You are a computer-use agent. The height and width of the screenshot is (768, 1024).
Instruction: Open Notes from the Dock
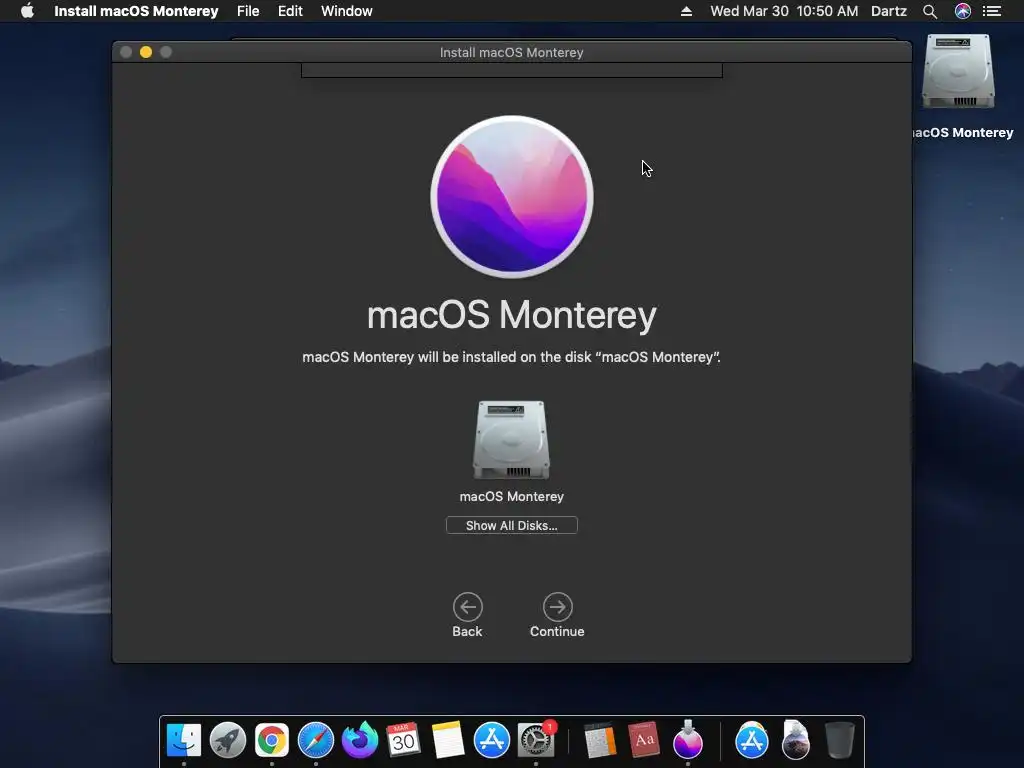pyautogui.click(x=447, y=740)
